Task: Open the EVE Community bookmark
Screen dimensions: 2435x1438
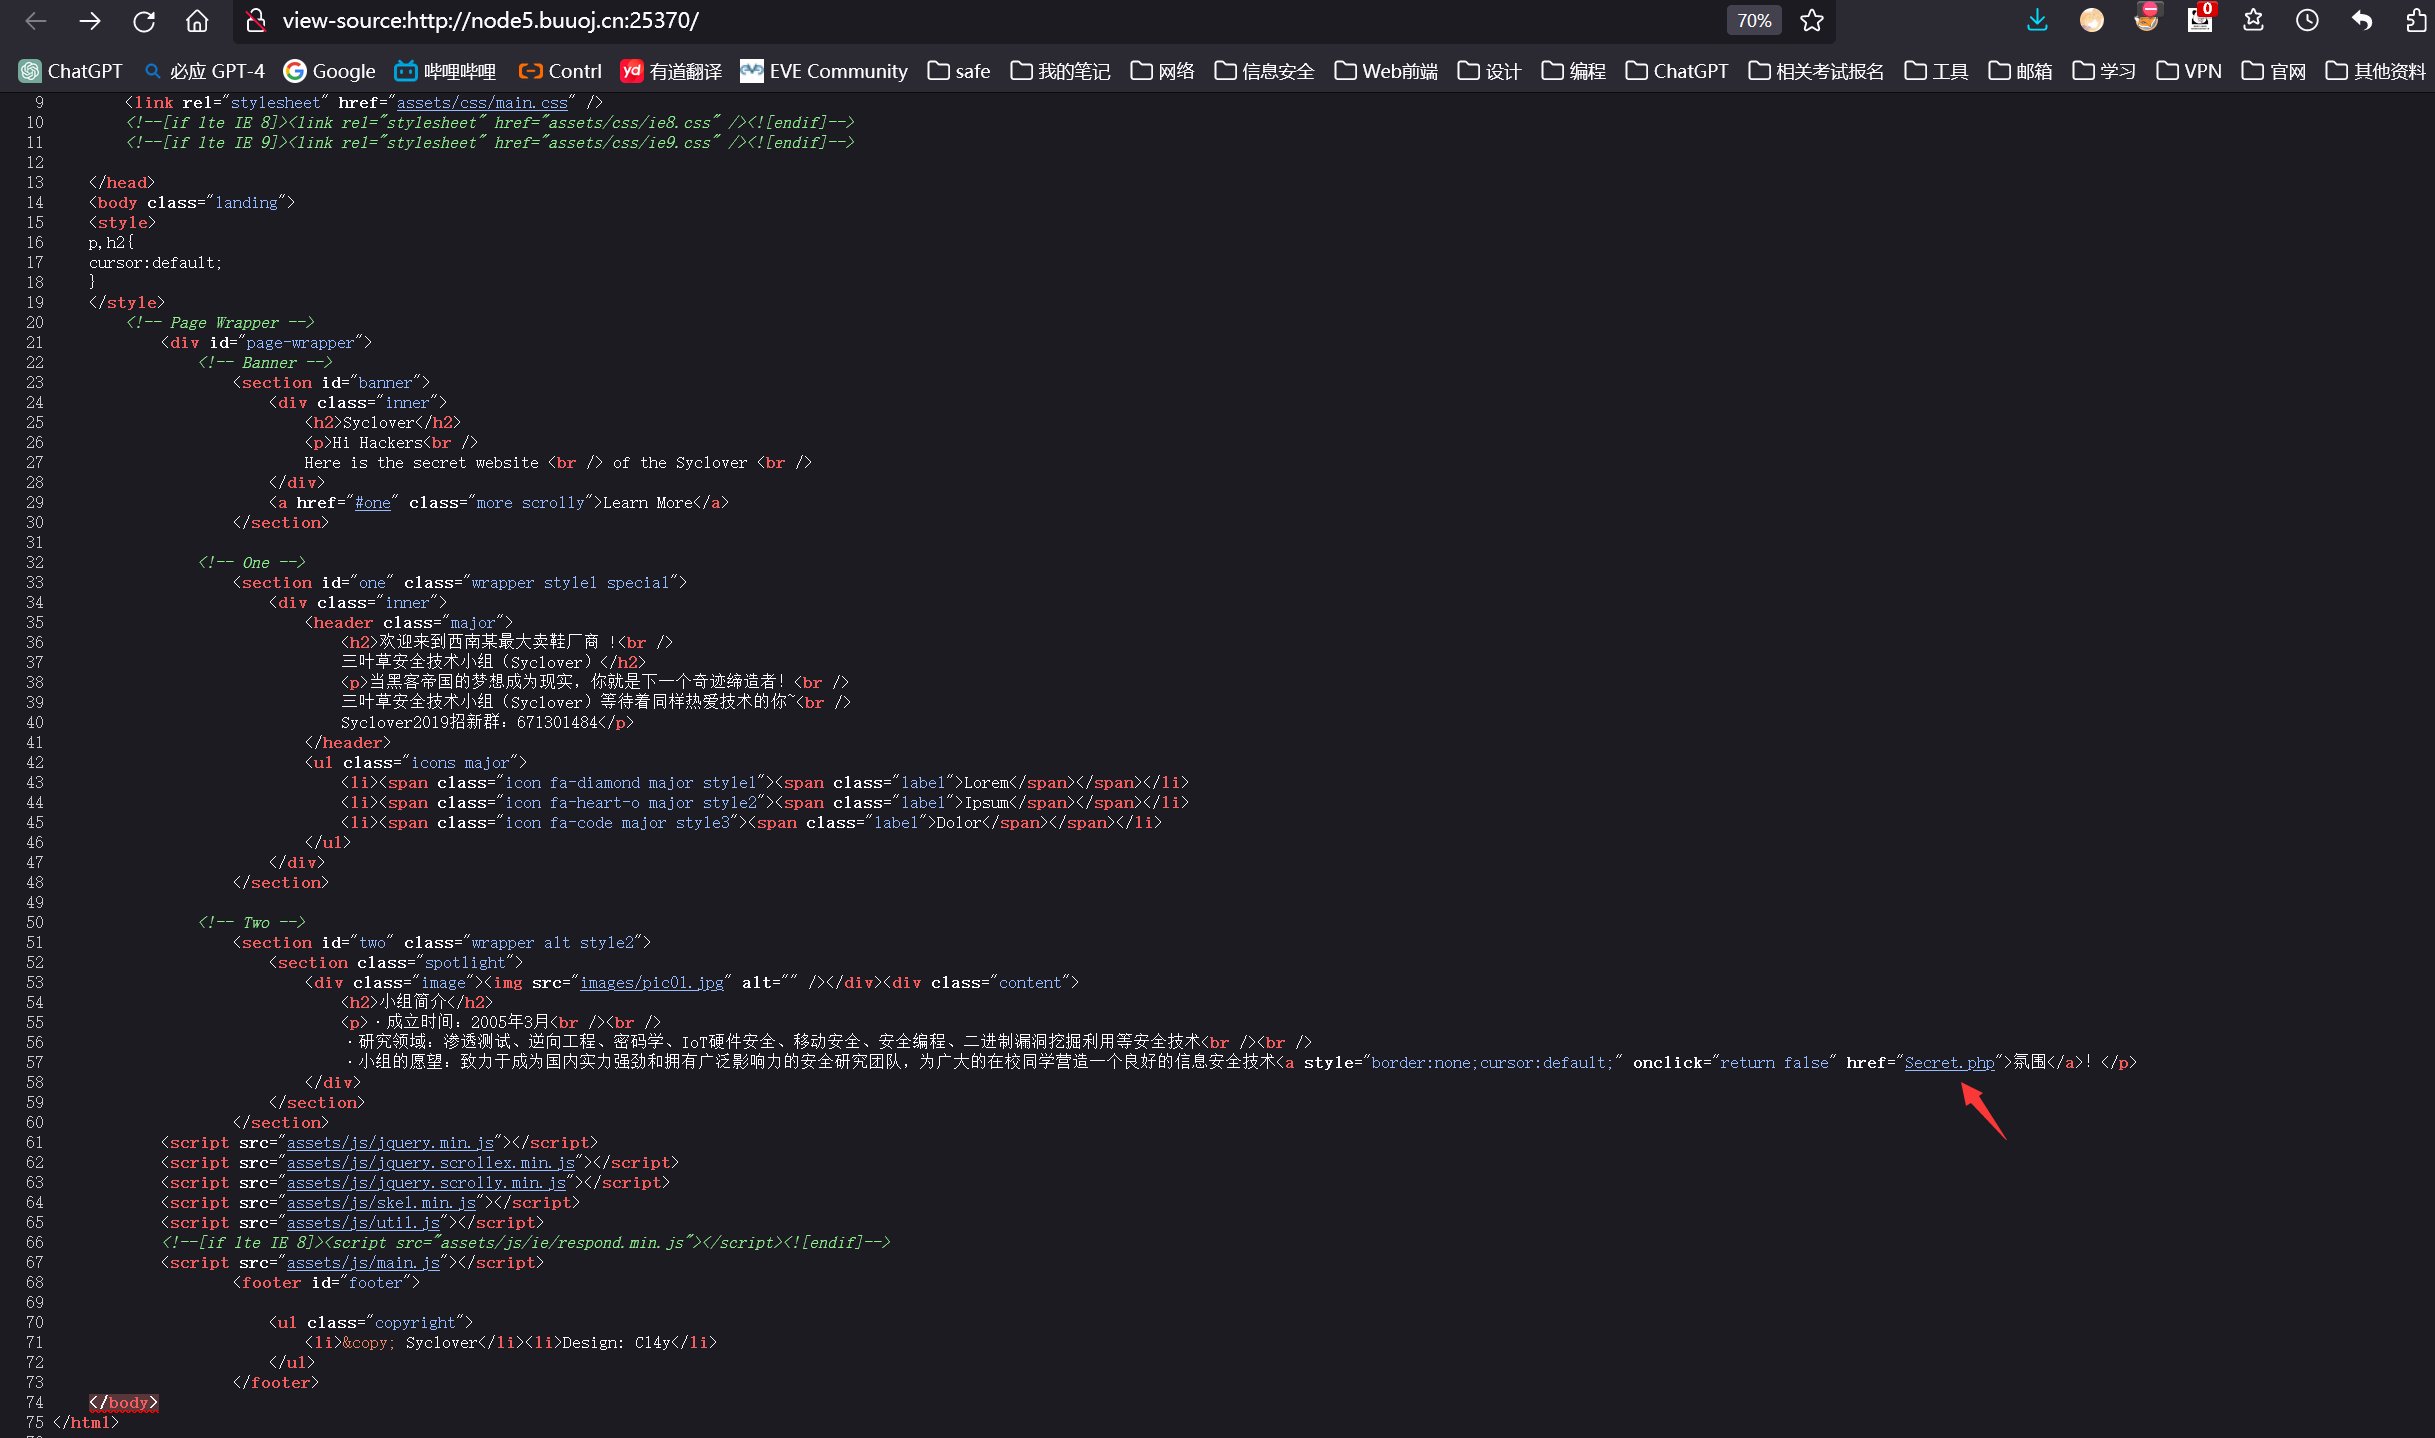Action: [x=824, y=71]
